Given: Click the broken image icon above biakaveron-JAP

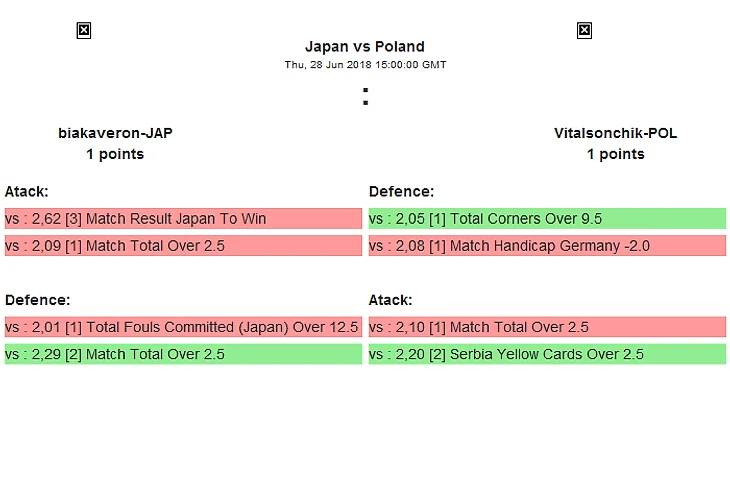Looking at the screenshot, I should click(x=84, y=31).
